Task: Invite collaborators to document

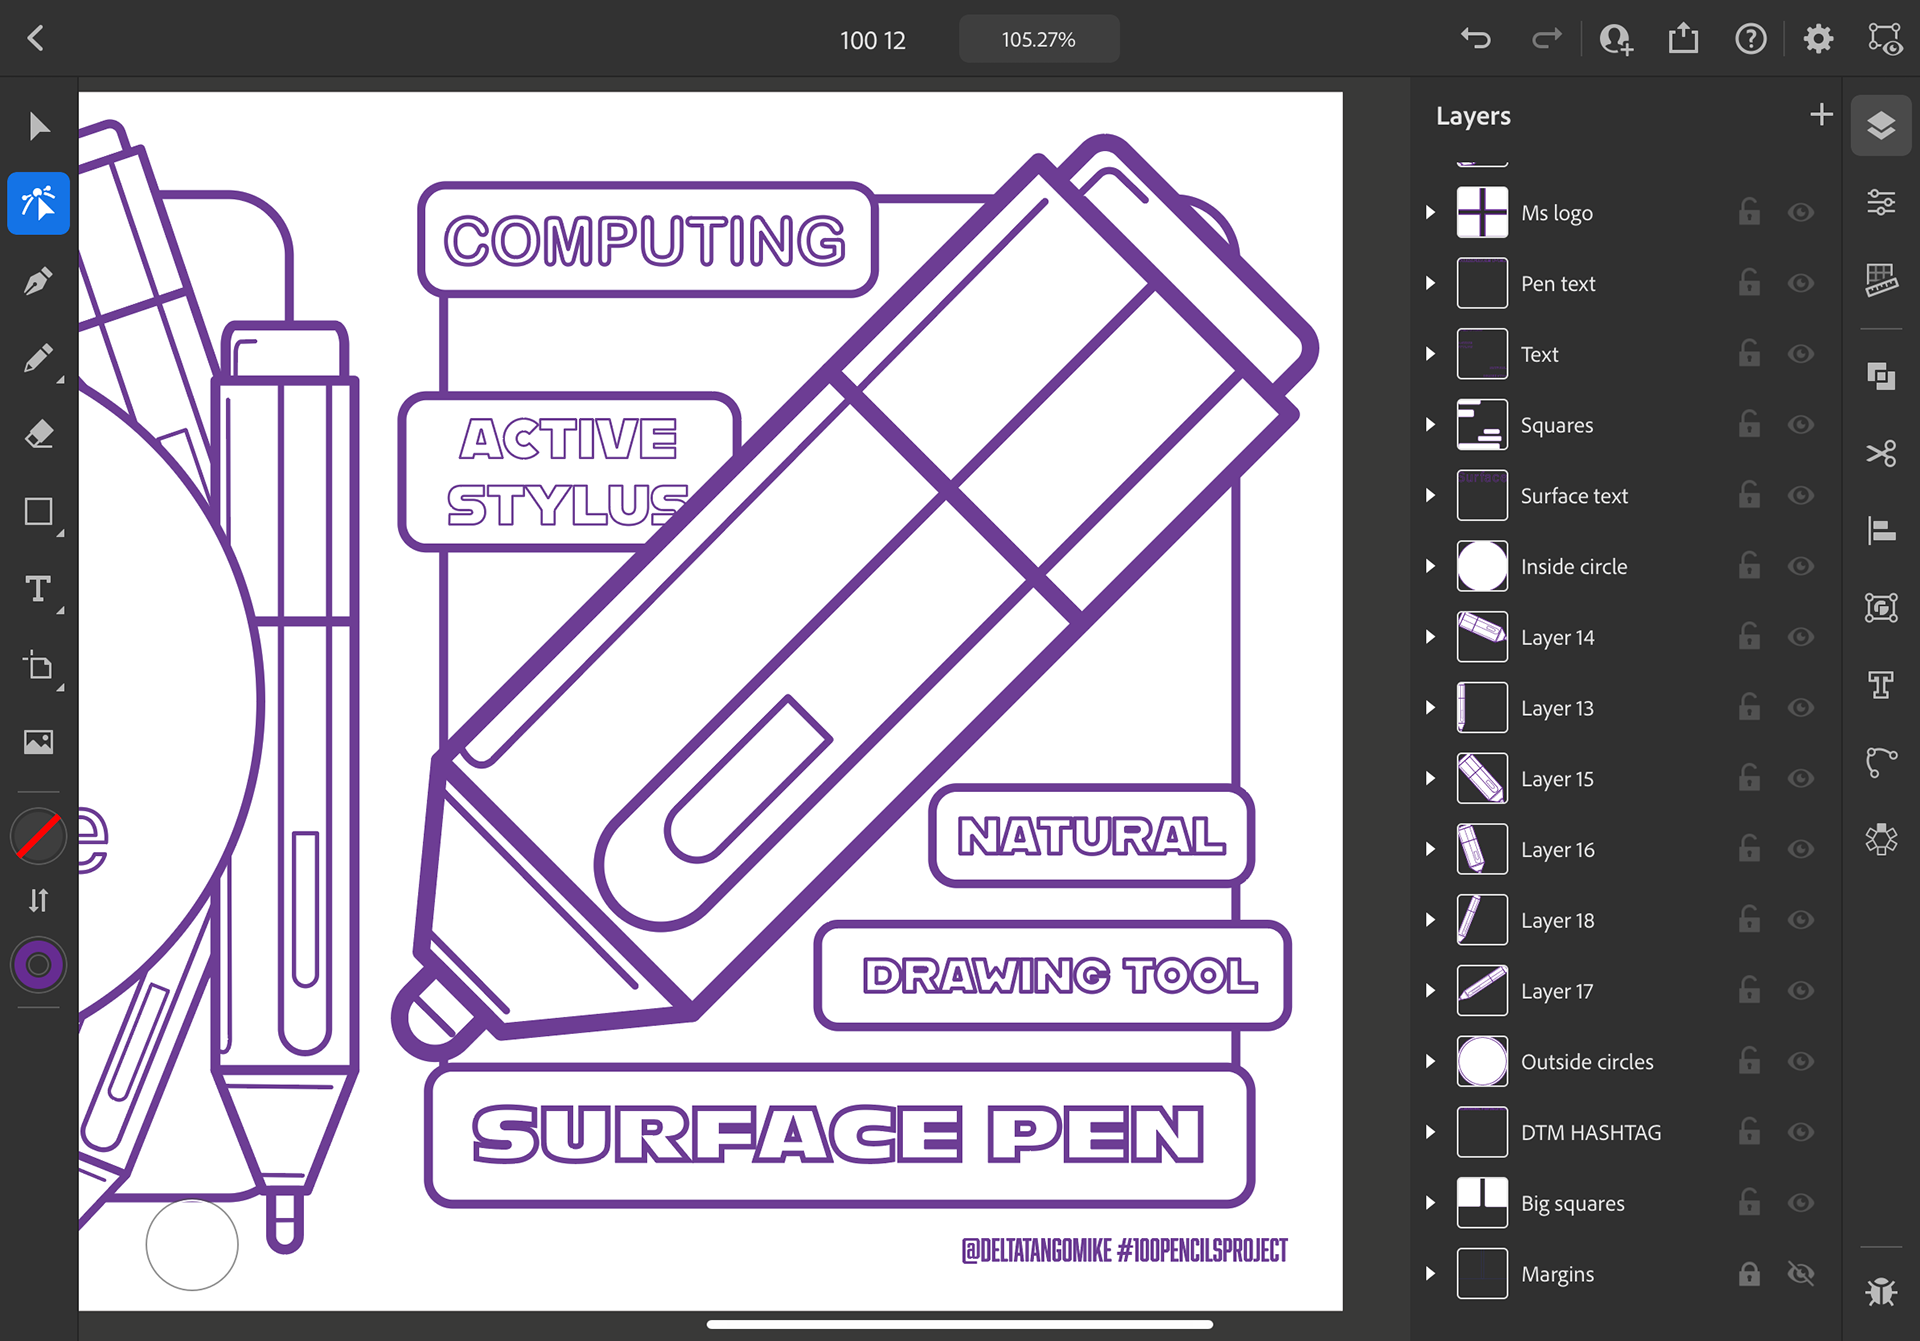Action: 1616,39
